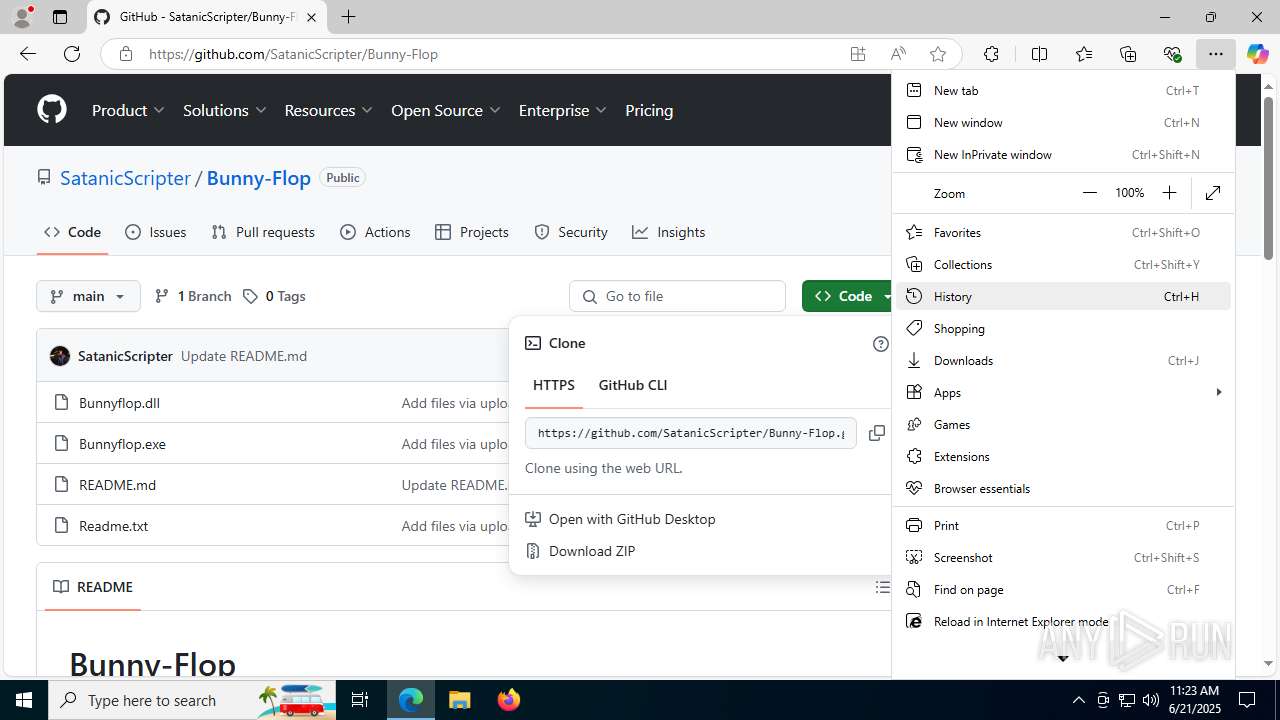Open the profile icon in title bar

22,17
